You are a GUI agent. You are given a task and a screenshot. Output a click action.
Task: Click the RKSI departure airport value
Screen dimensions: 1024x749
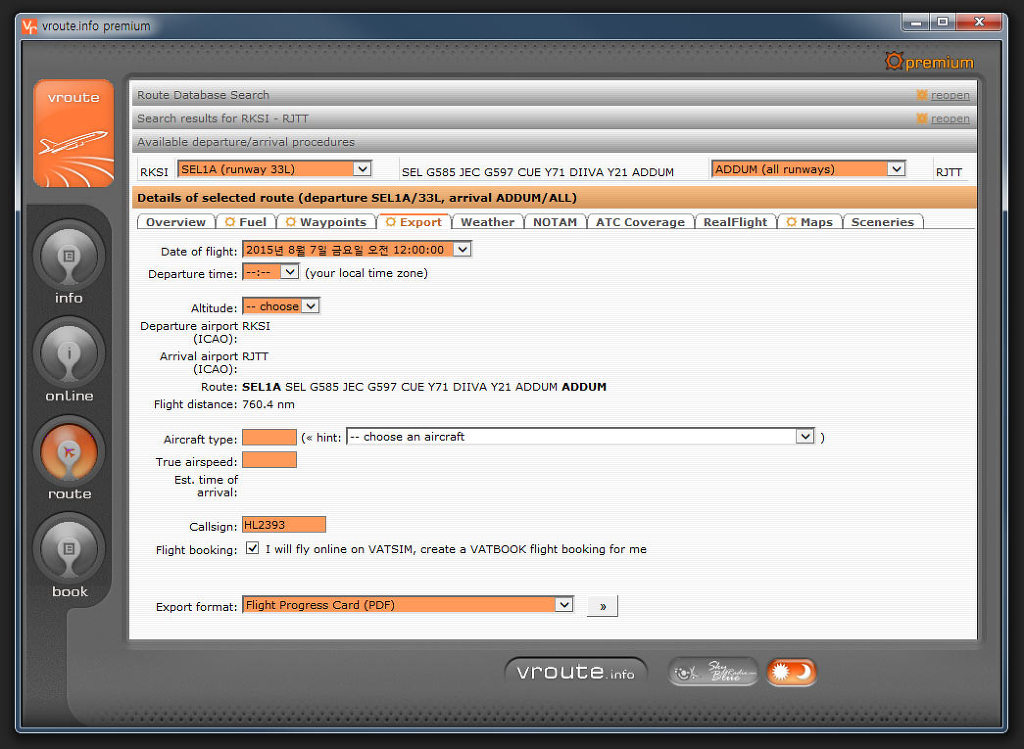(x=256, y=326)
